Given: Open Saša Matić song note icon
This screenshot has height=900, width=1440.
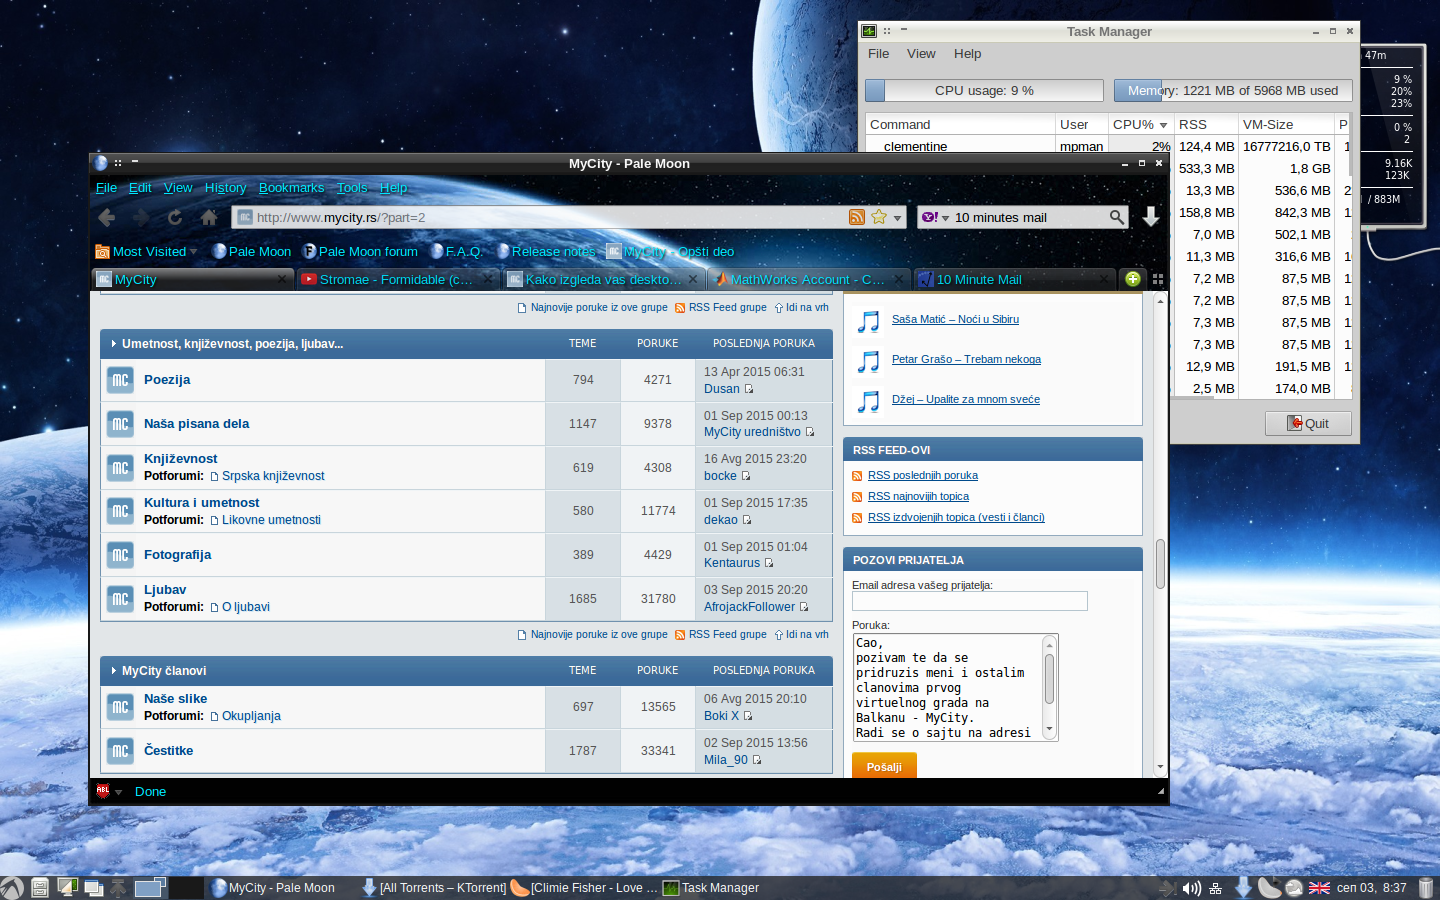Looking at the screenshot, I should click(869, 320).
